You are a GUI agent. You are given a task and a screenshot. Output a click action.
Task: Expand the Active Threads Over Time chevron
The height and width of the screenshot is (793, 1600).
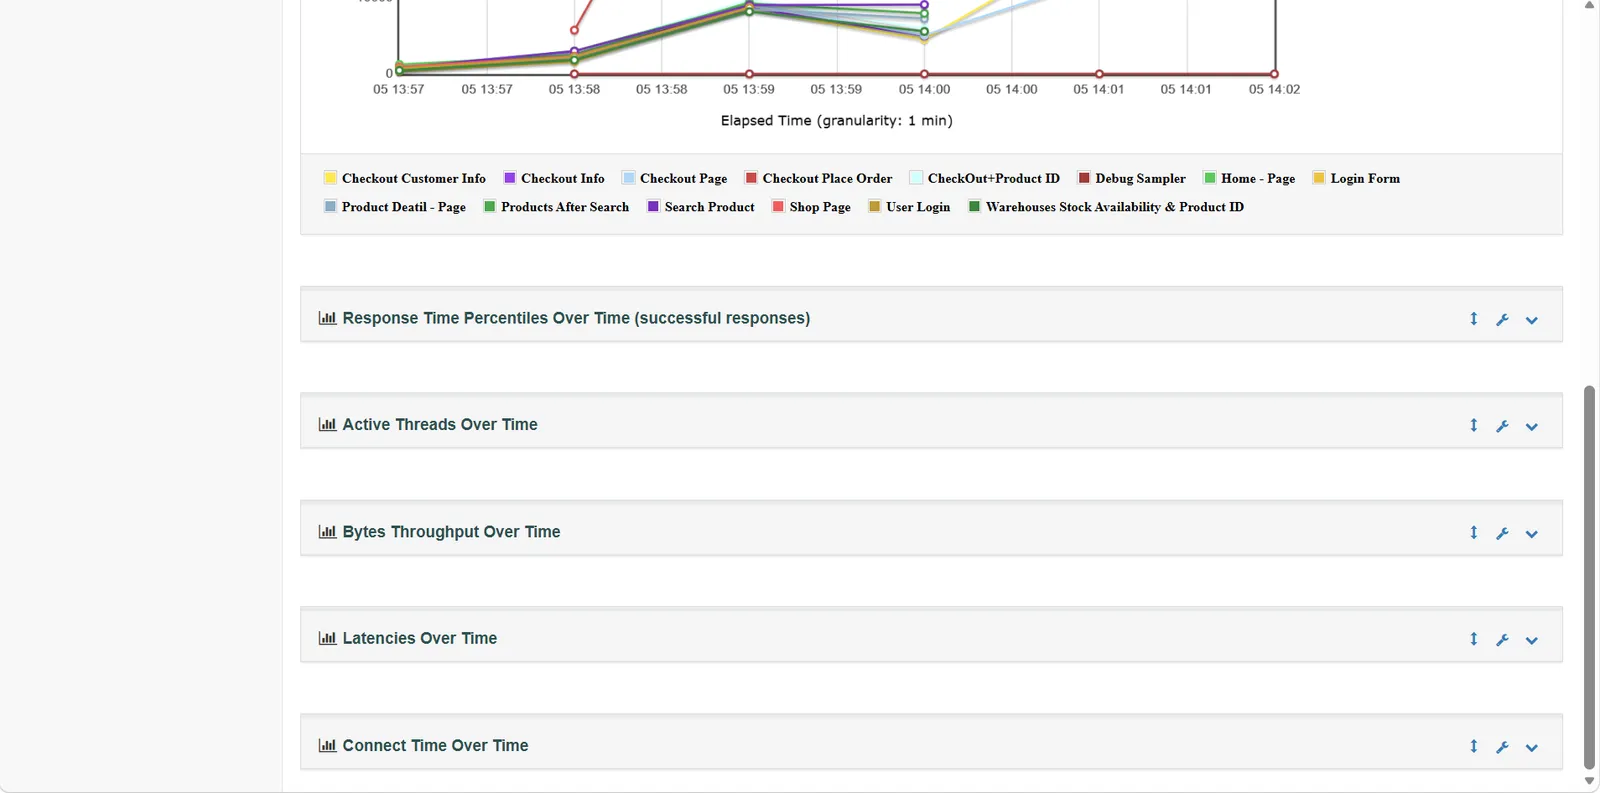[1531, 426]
